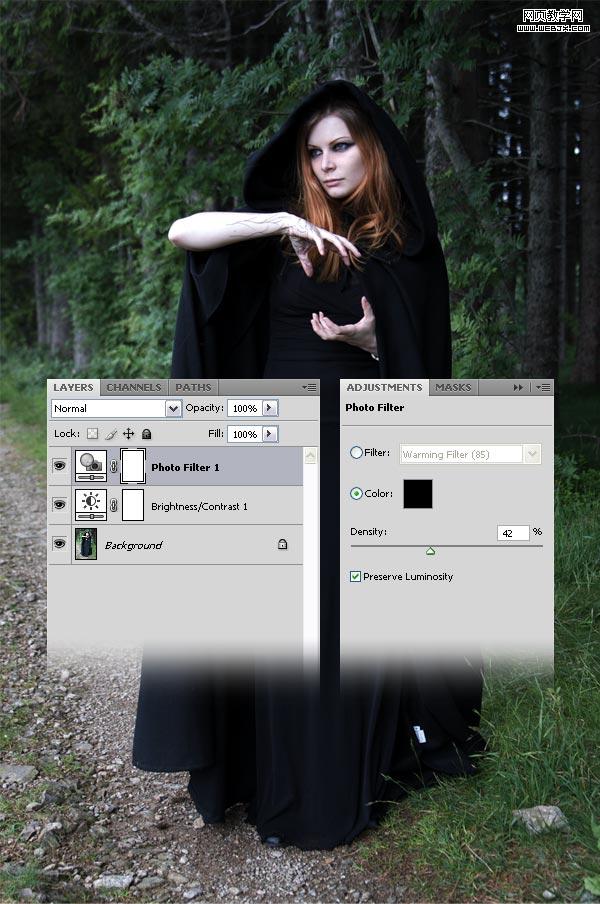600x904 pixels.
Task: Open the black color swatch picker
Action: point(418,494)
